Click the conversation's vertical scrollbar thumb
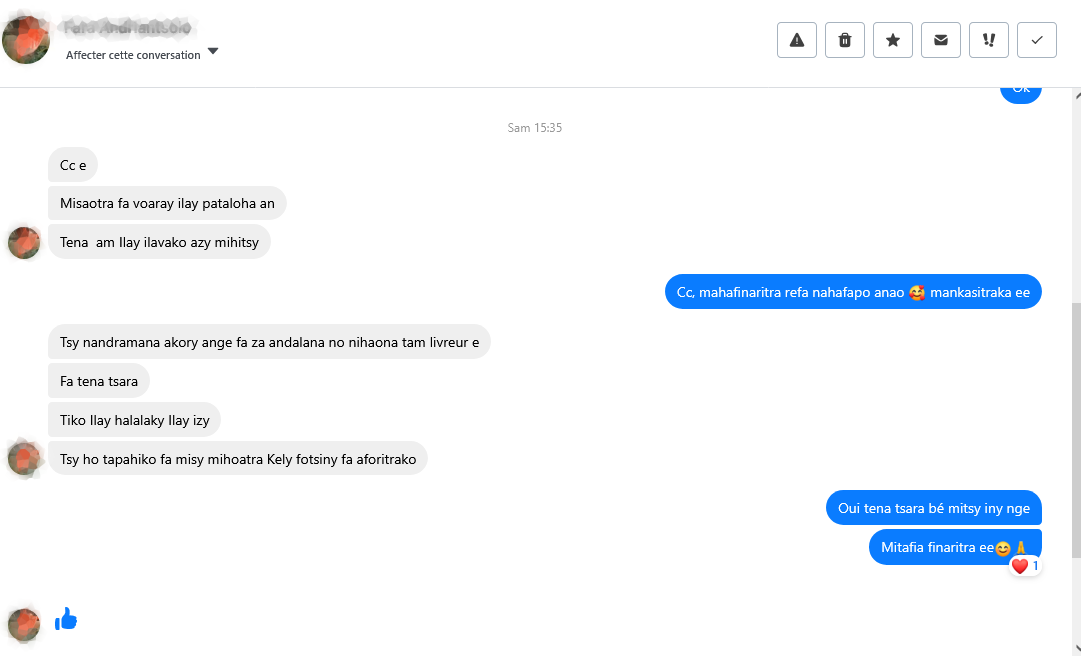 click(1076, 430)
